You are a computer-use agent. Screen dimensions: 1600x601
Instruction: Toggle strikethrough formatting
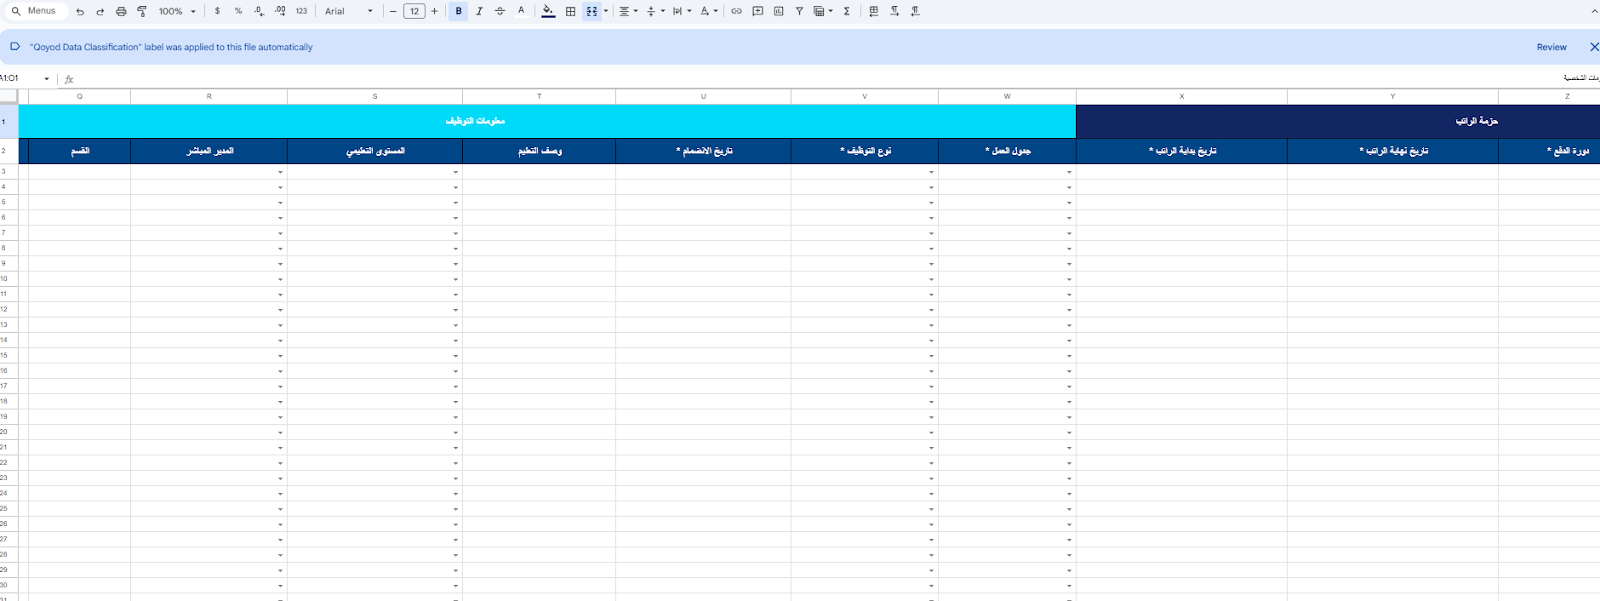500,11
